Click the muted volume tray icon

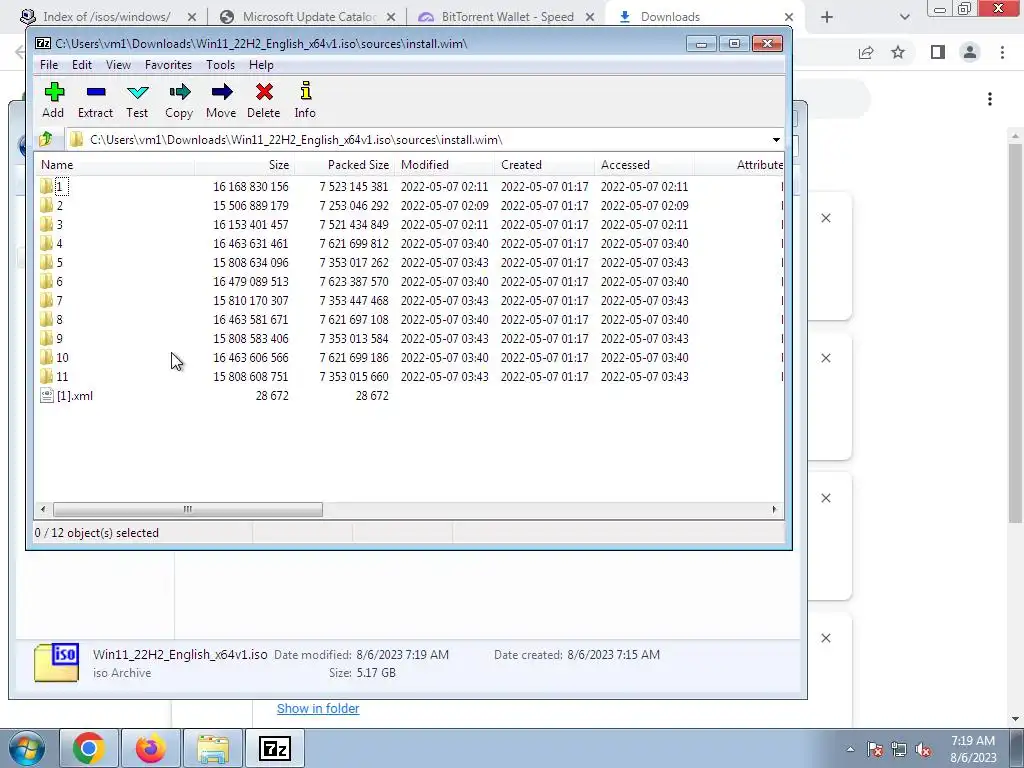[923, 749]
